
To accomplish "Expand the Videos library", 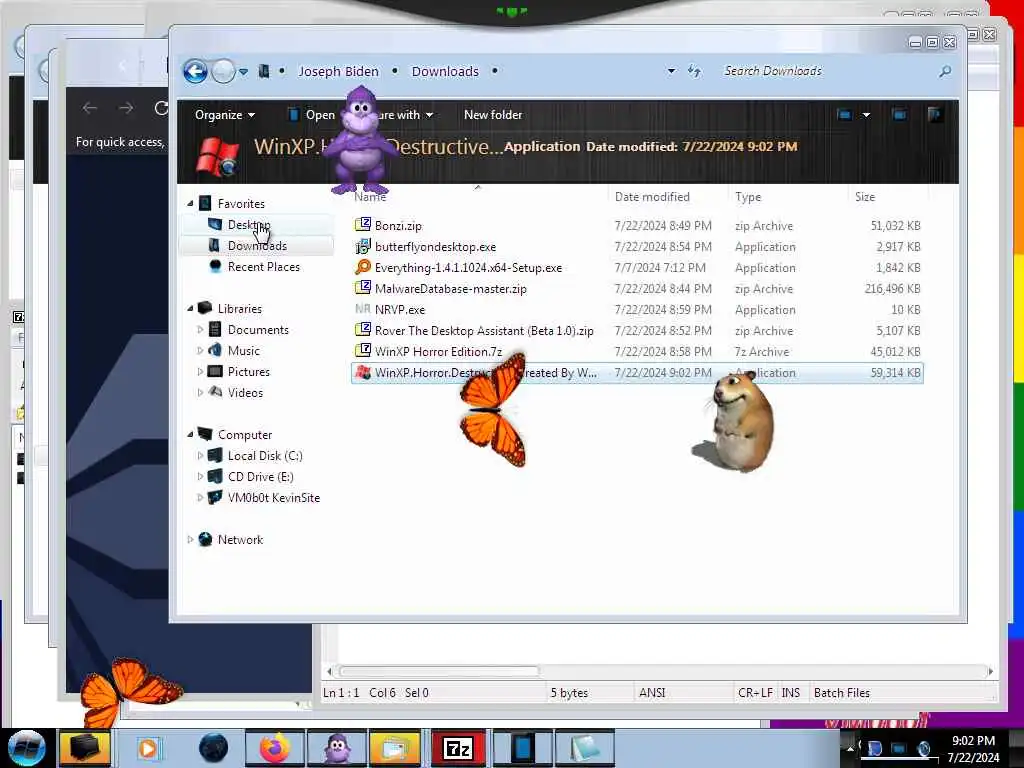I will coord(200,392).
